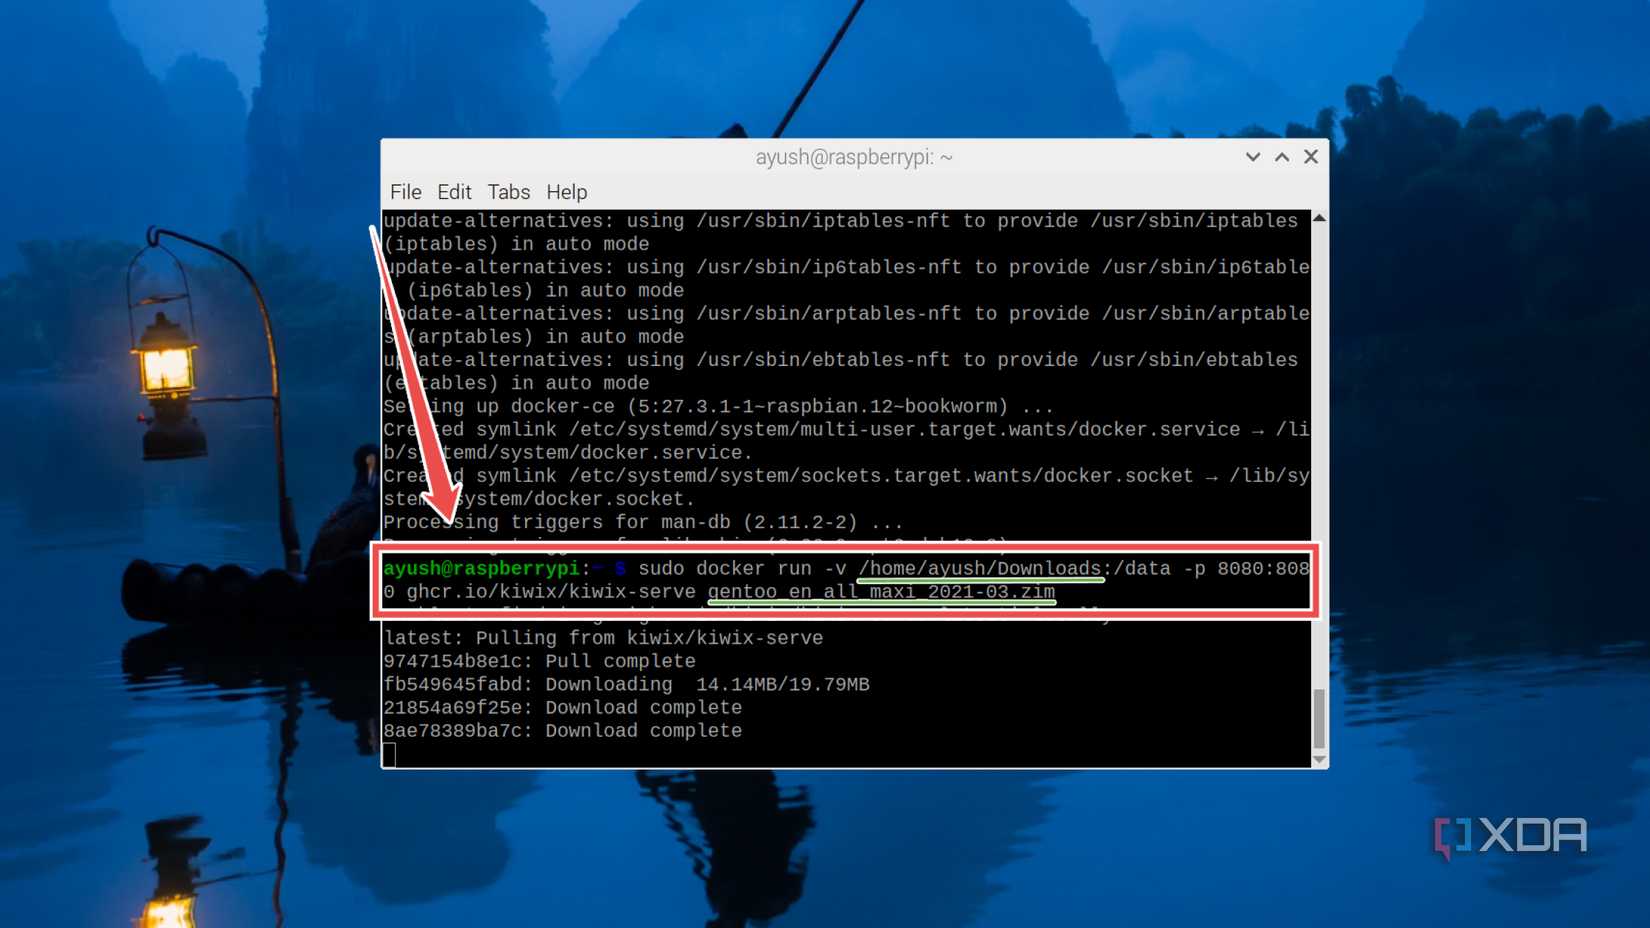This screenshot has height=928, width=1650.
Task: Open the Edit menu
Action: click(455, 192)
